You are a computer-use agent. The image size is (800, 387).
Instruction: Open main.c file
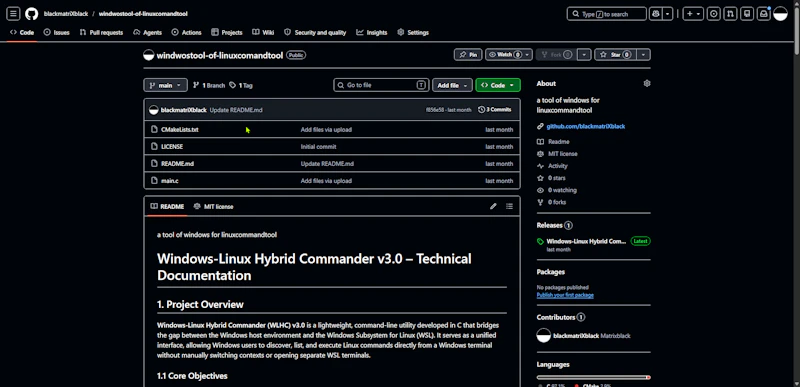(x=169, y=181)
